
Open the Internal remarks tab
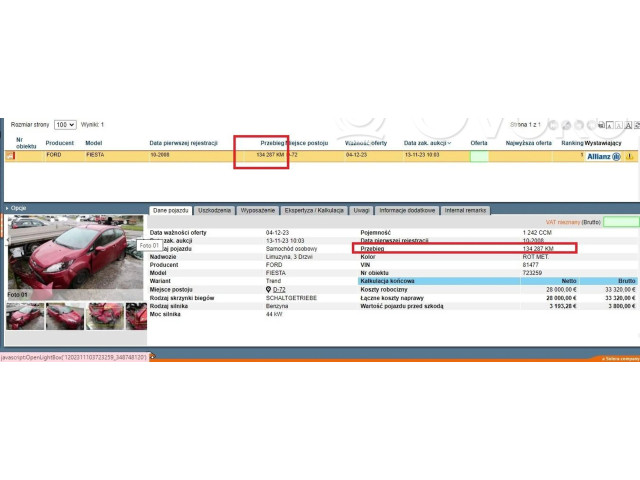[x=465, y=211]
